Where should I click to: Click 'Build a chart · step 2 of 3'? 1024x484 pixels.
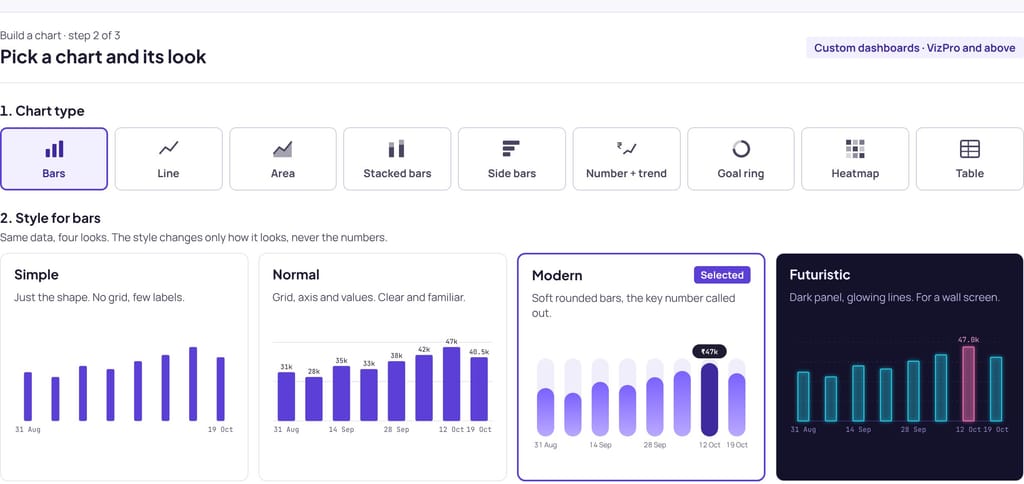point(60,35)
